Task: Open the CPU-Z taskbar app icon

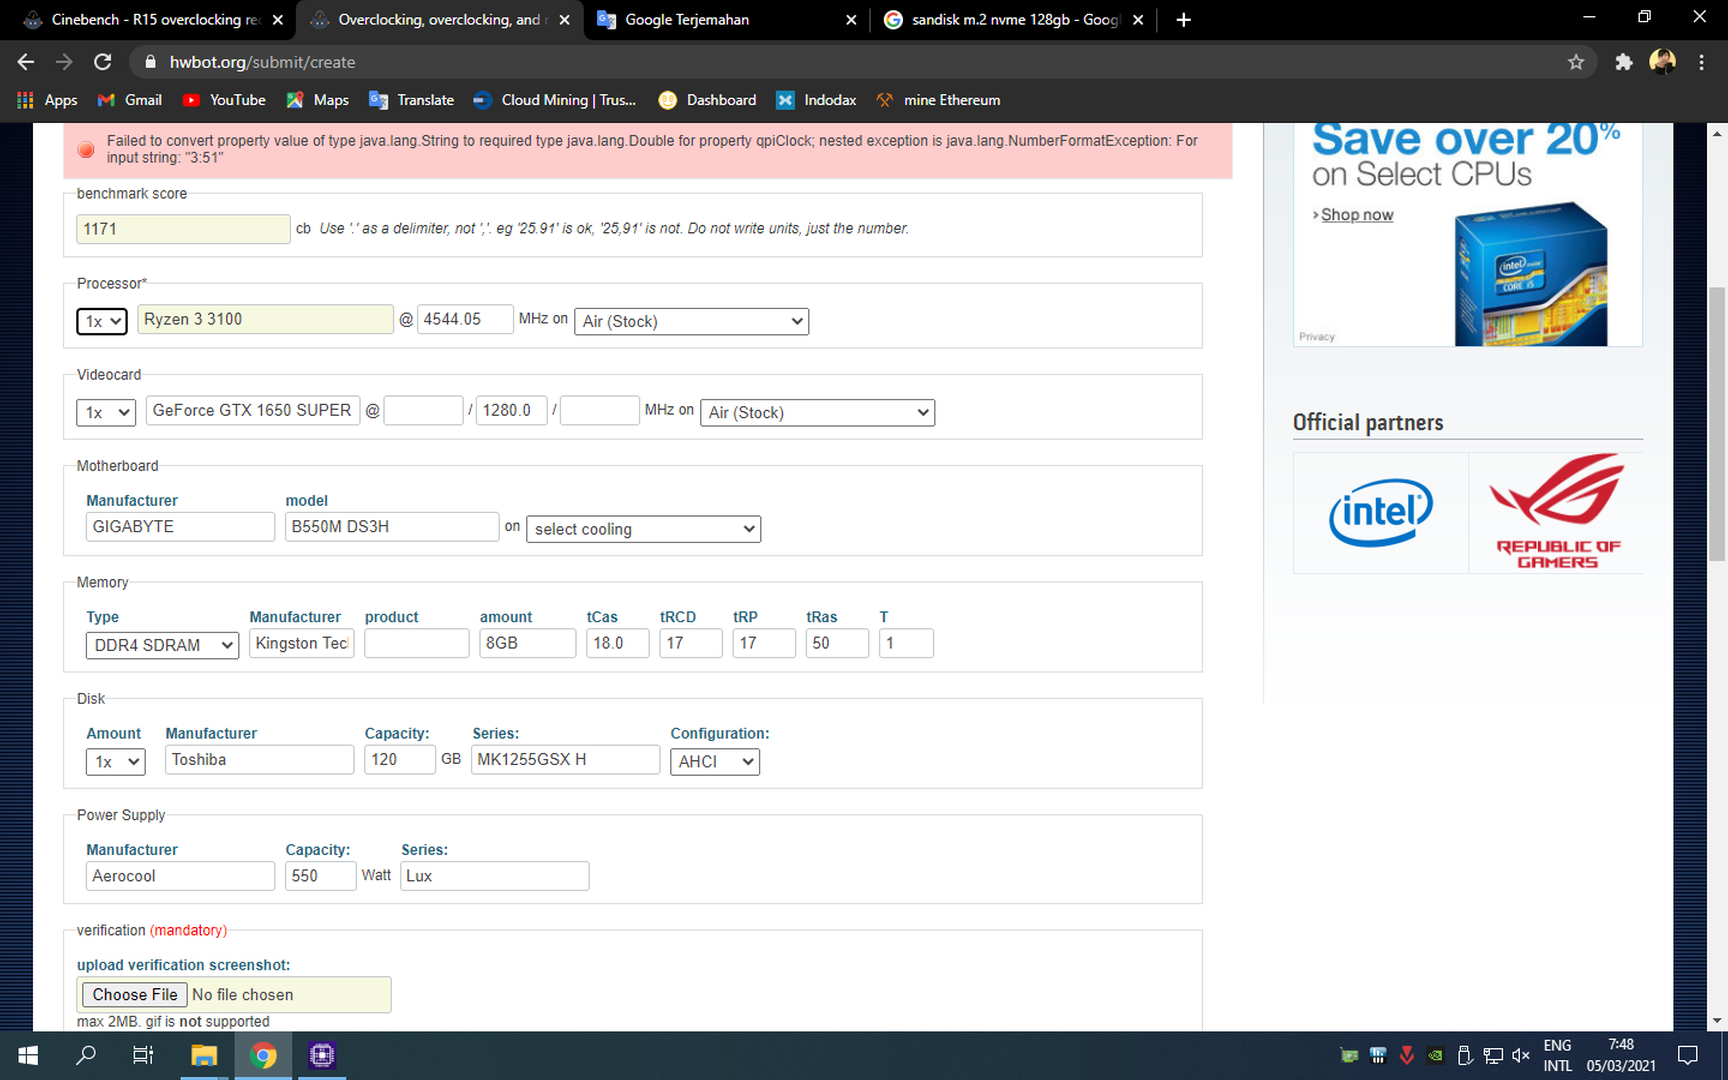Action: click(x=322, y=1055)
